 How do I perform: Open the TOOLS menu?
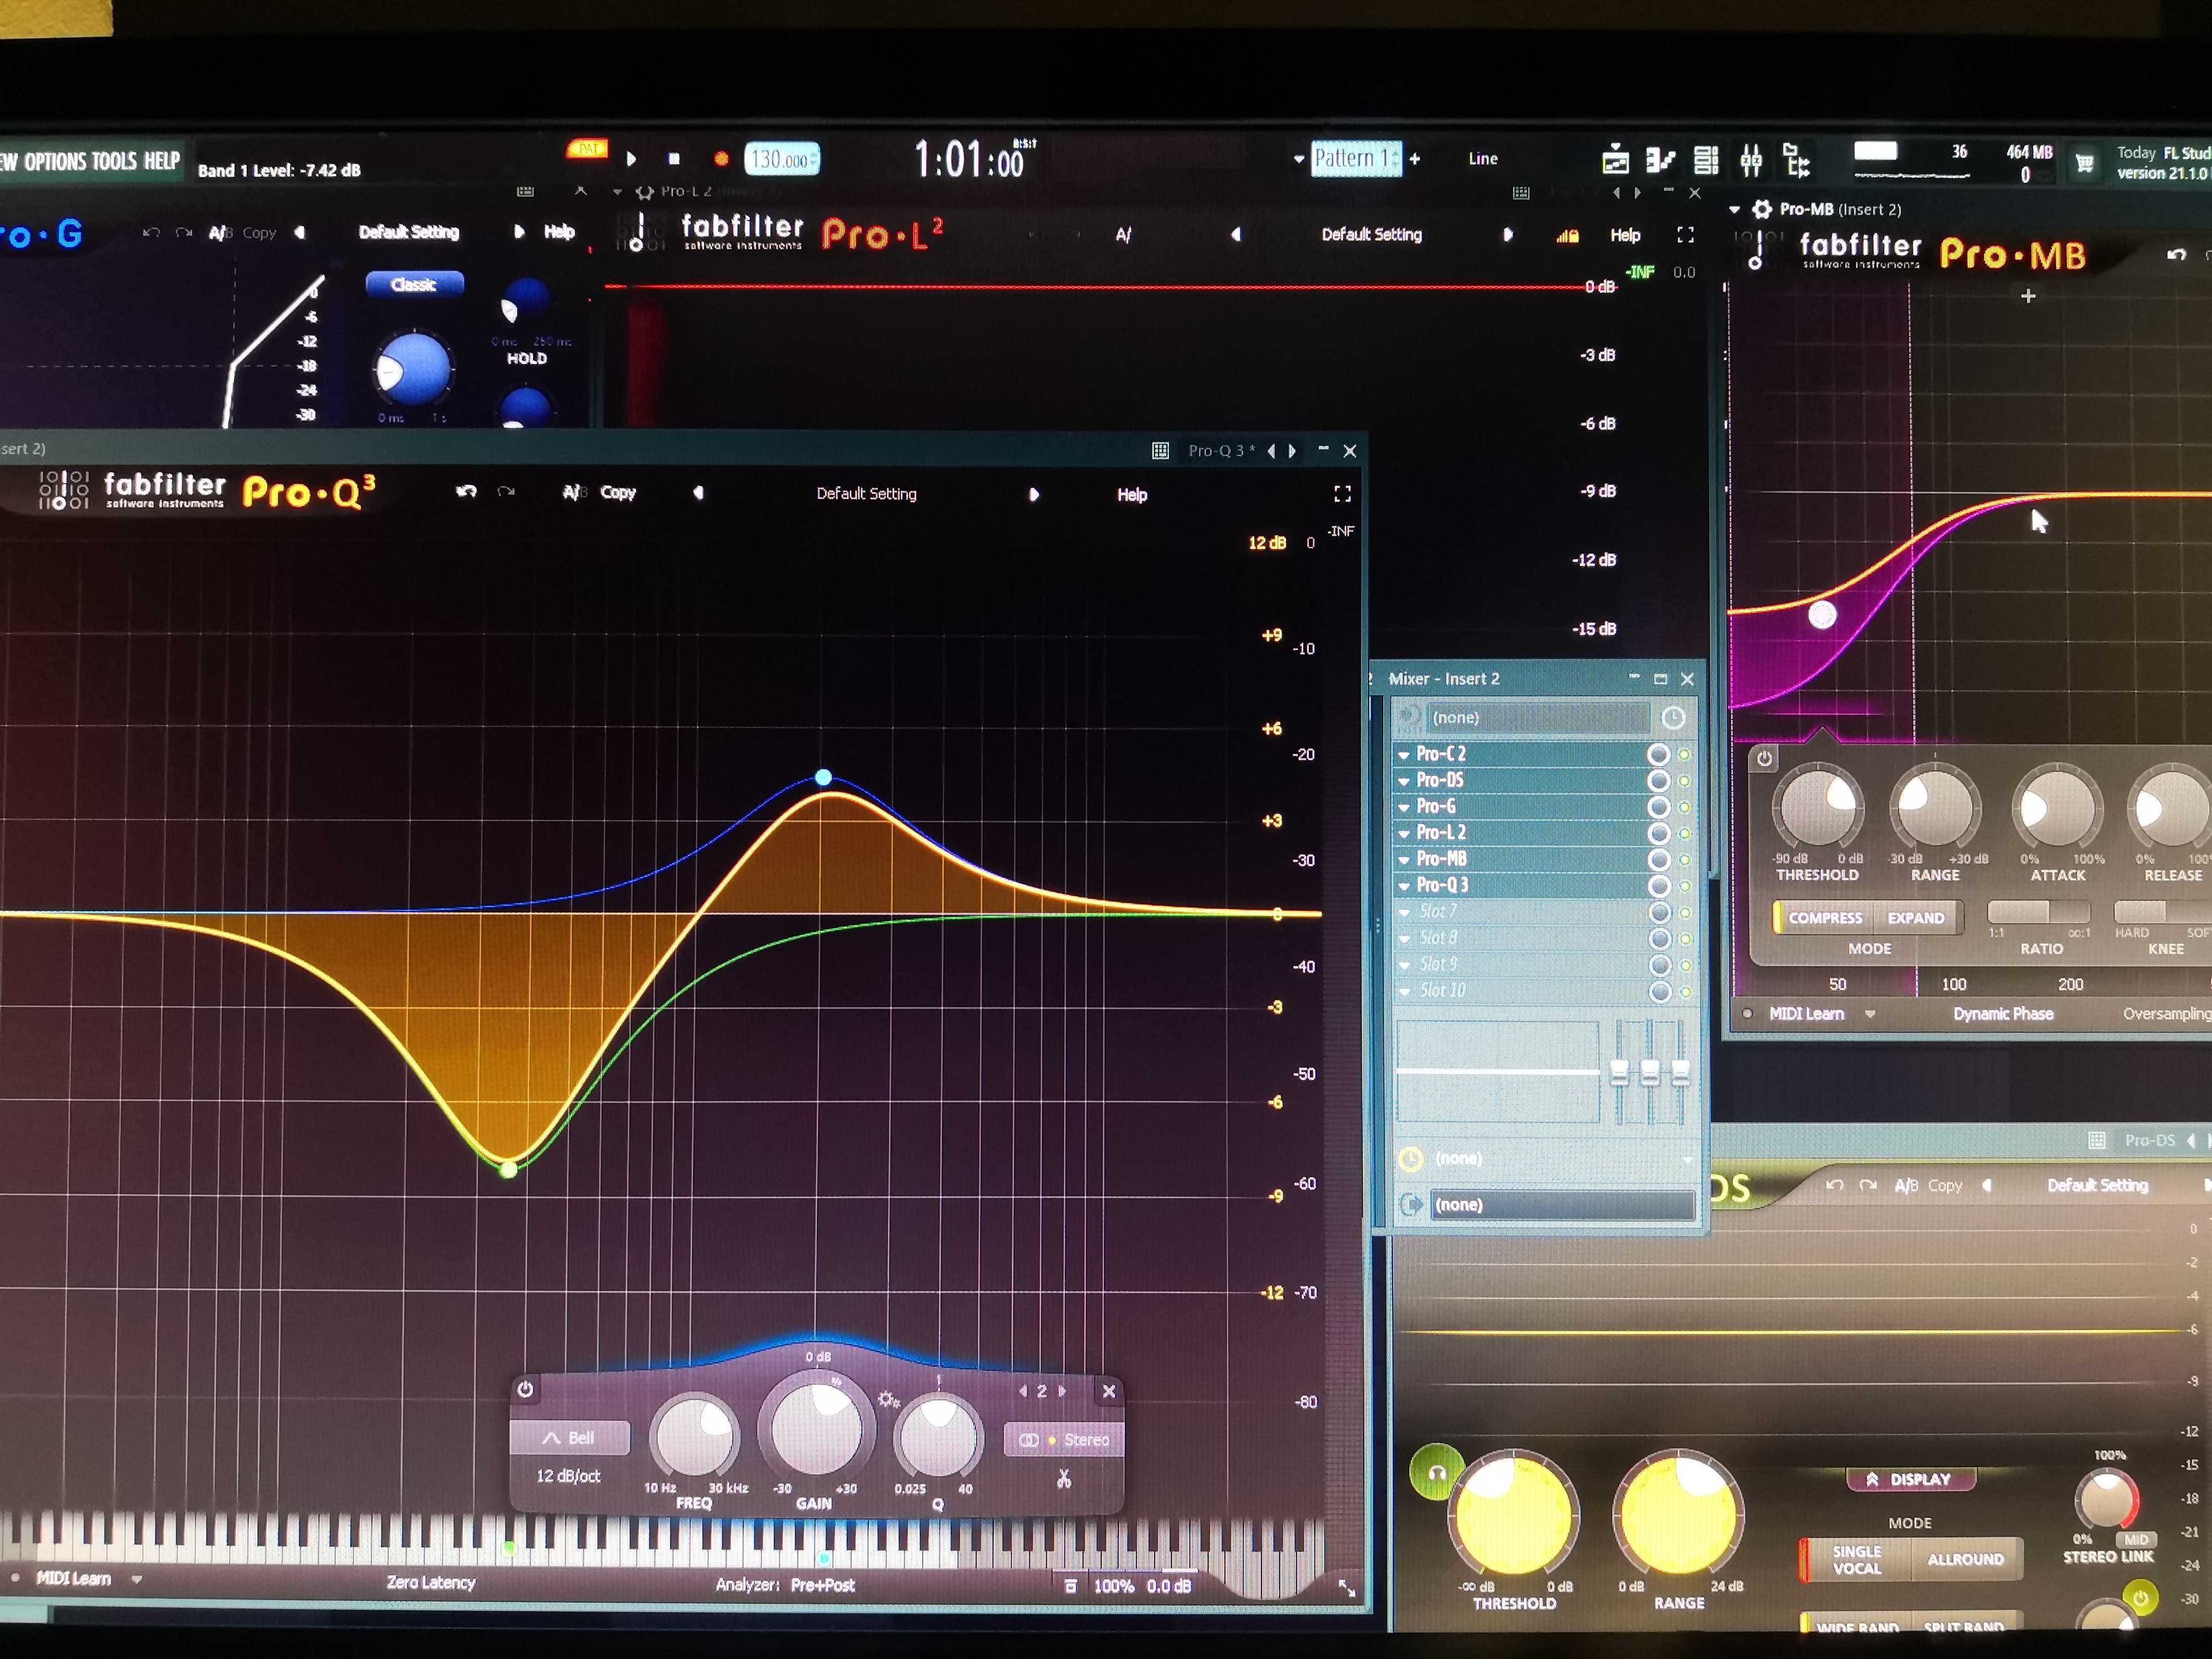(114, 161)
